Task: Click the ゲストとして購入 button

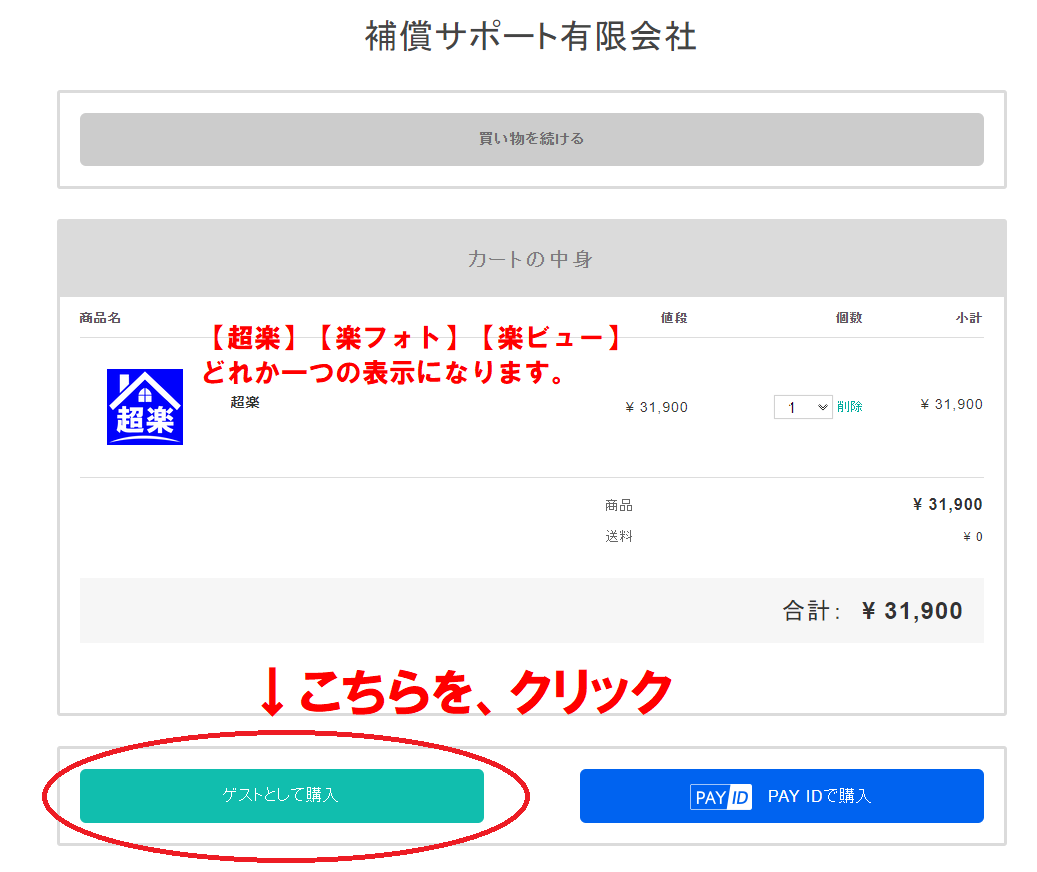Action: (x=281, y=796)
